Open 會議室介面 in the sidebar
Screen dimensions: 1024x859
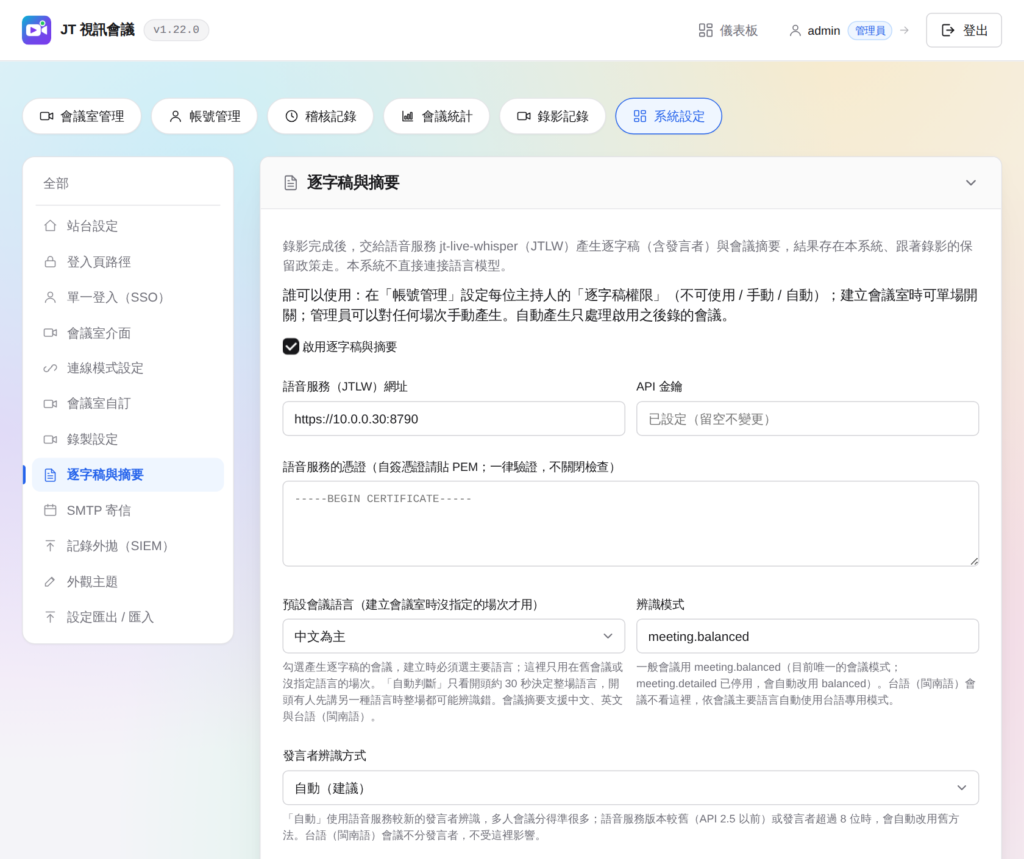tap(127, 333)
